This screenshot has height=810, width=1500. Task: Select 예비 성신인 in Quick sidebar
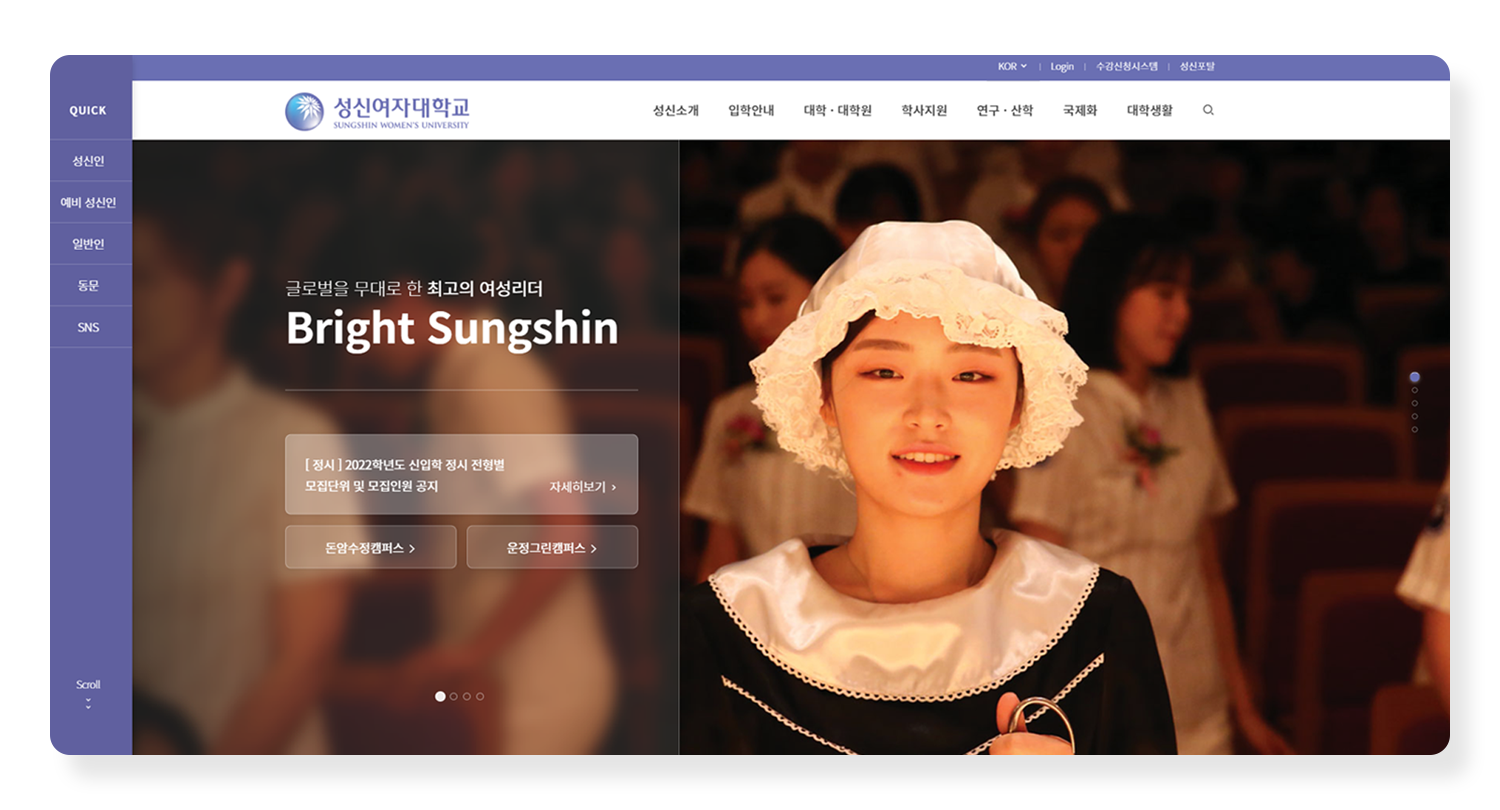pos(88,202)
